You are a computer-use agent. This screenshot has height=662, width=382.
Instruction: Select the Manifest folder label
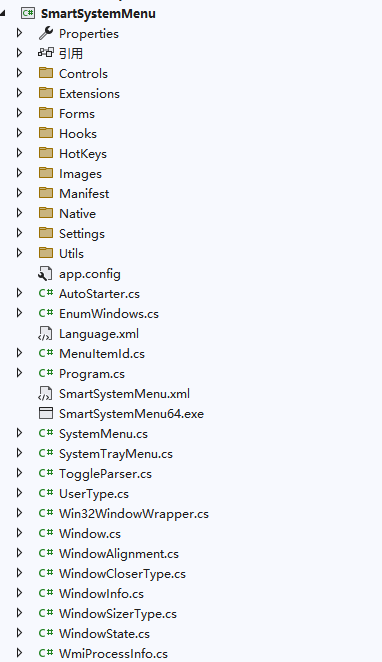point(84,193)
